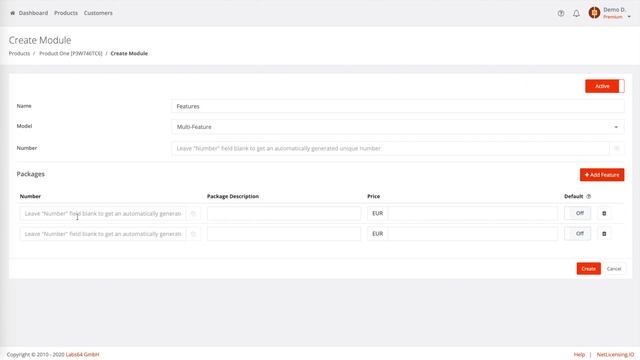Open the Labs64 GmbH footer link
Screen dimensions: 640x360
(x=82, y=354)
